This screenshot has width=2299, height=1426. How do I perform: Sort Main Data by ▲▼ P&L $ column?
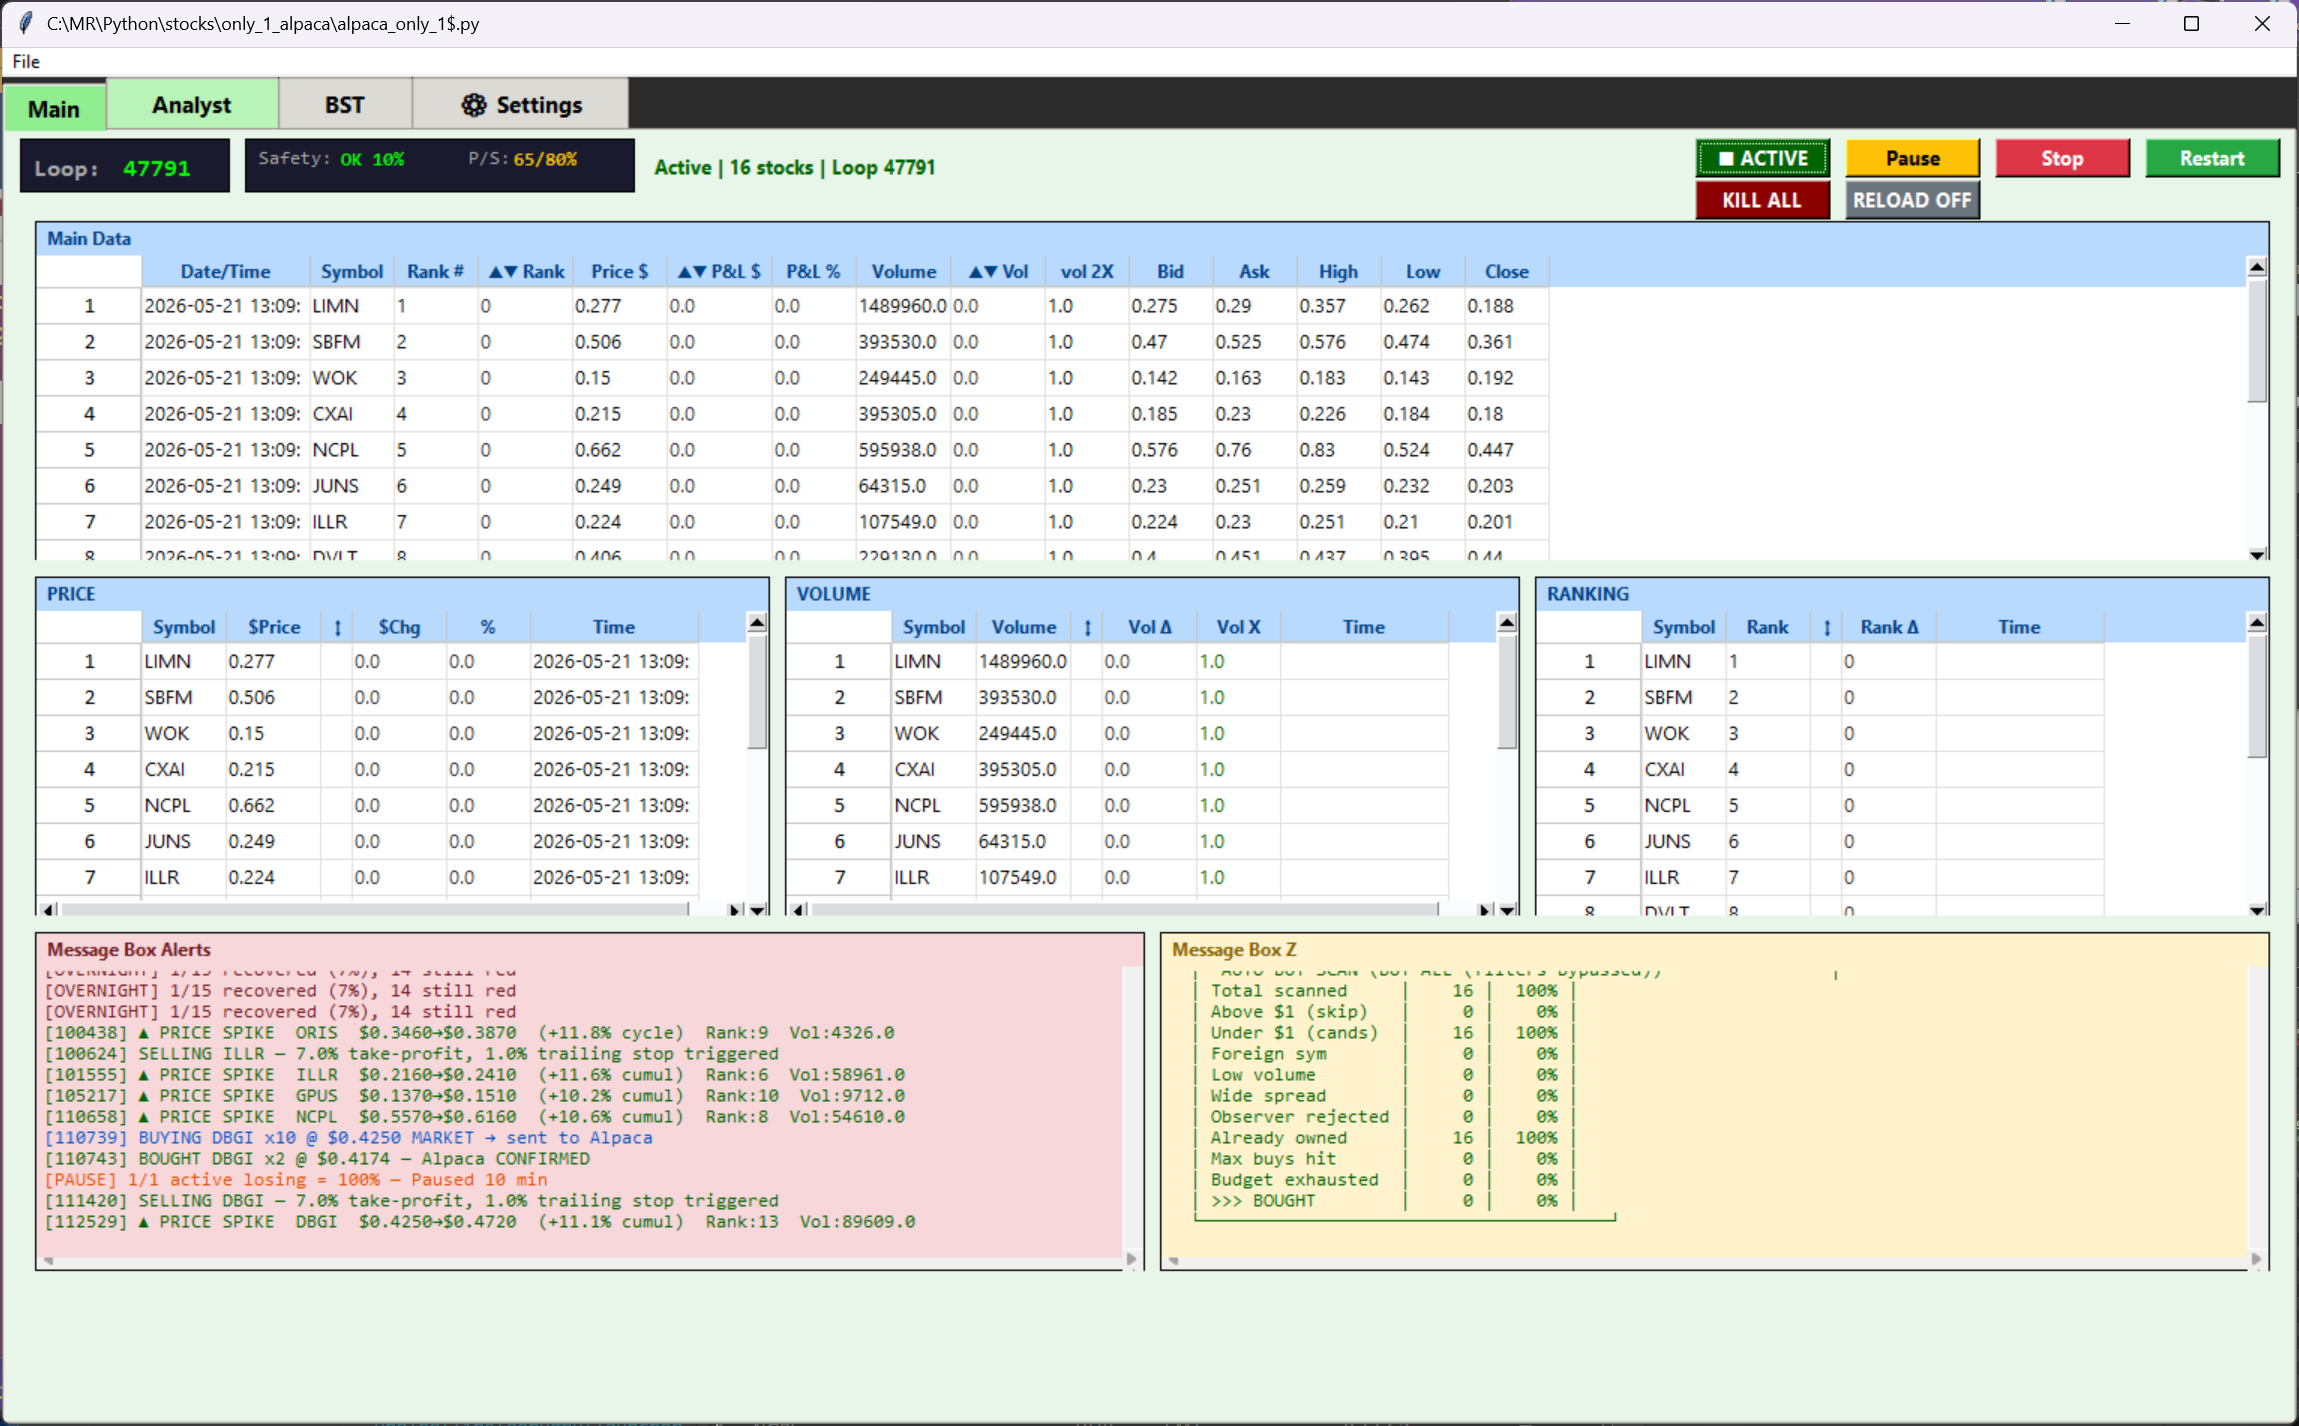pyautogui.click(x=719, y=271)
